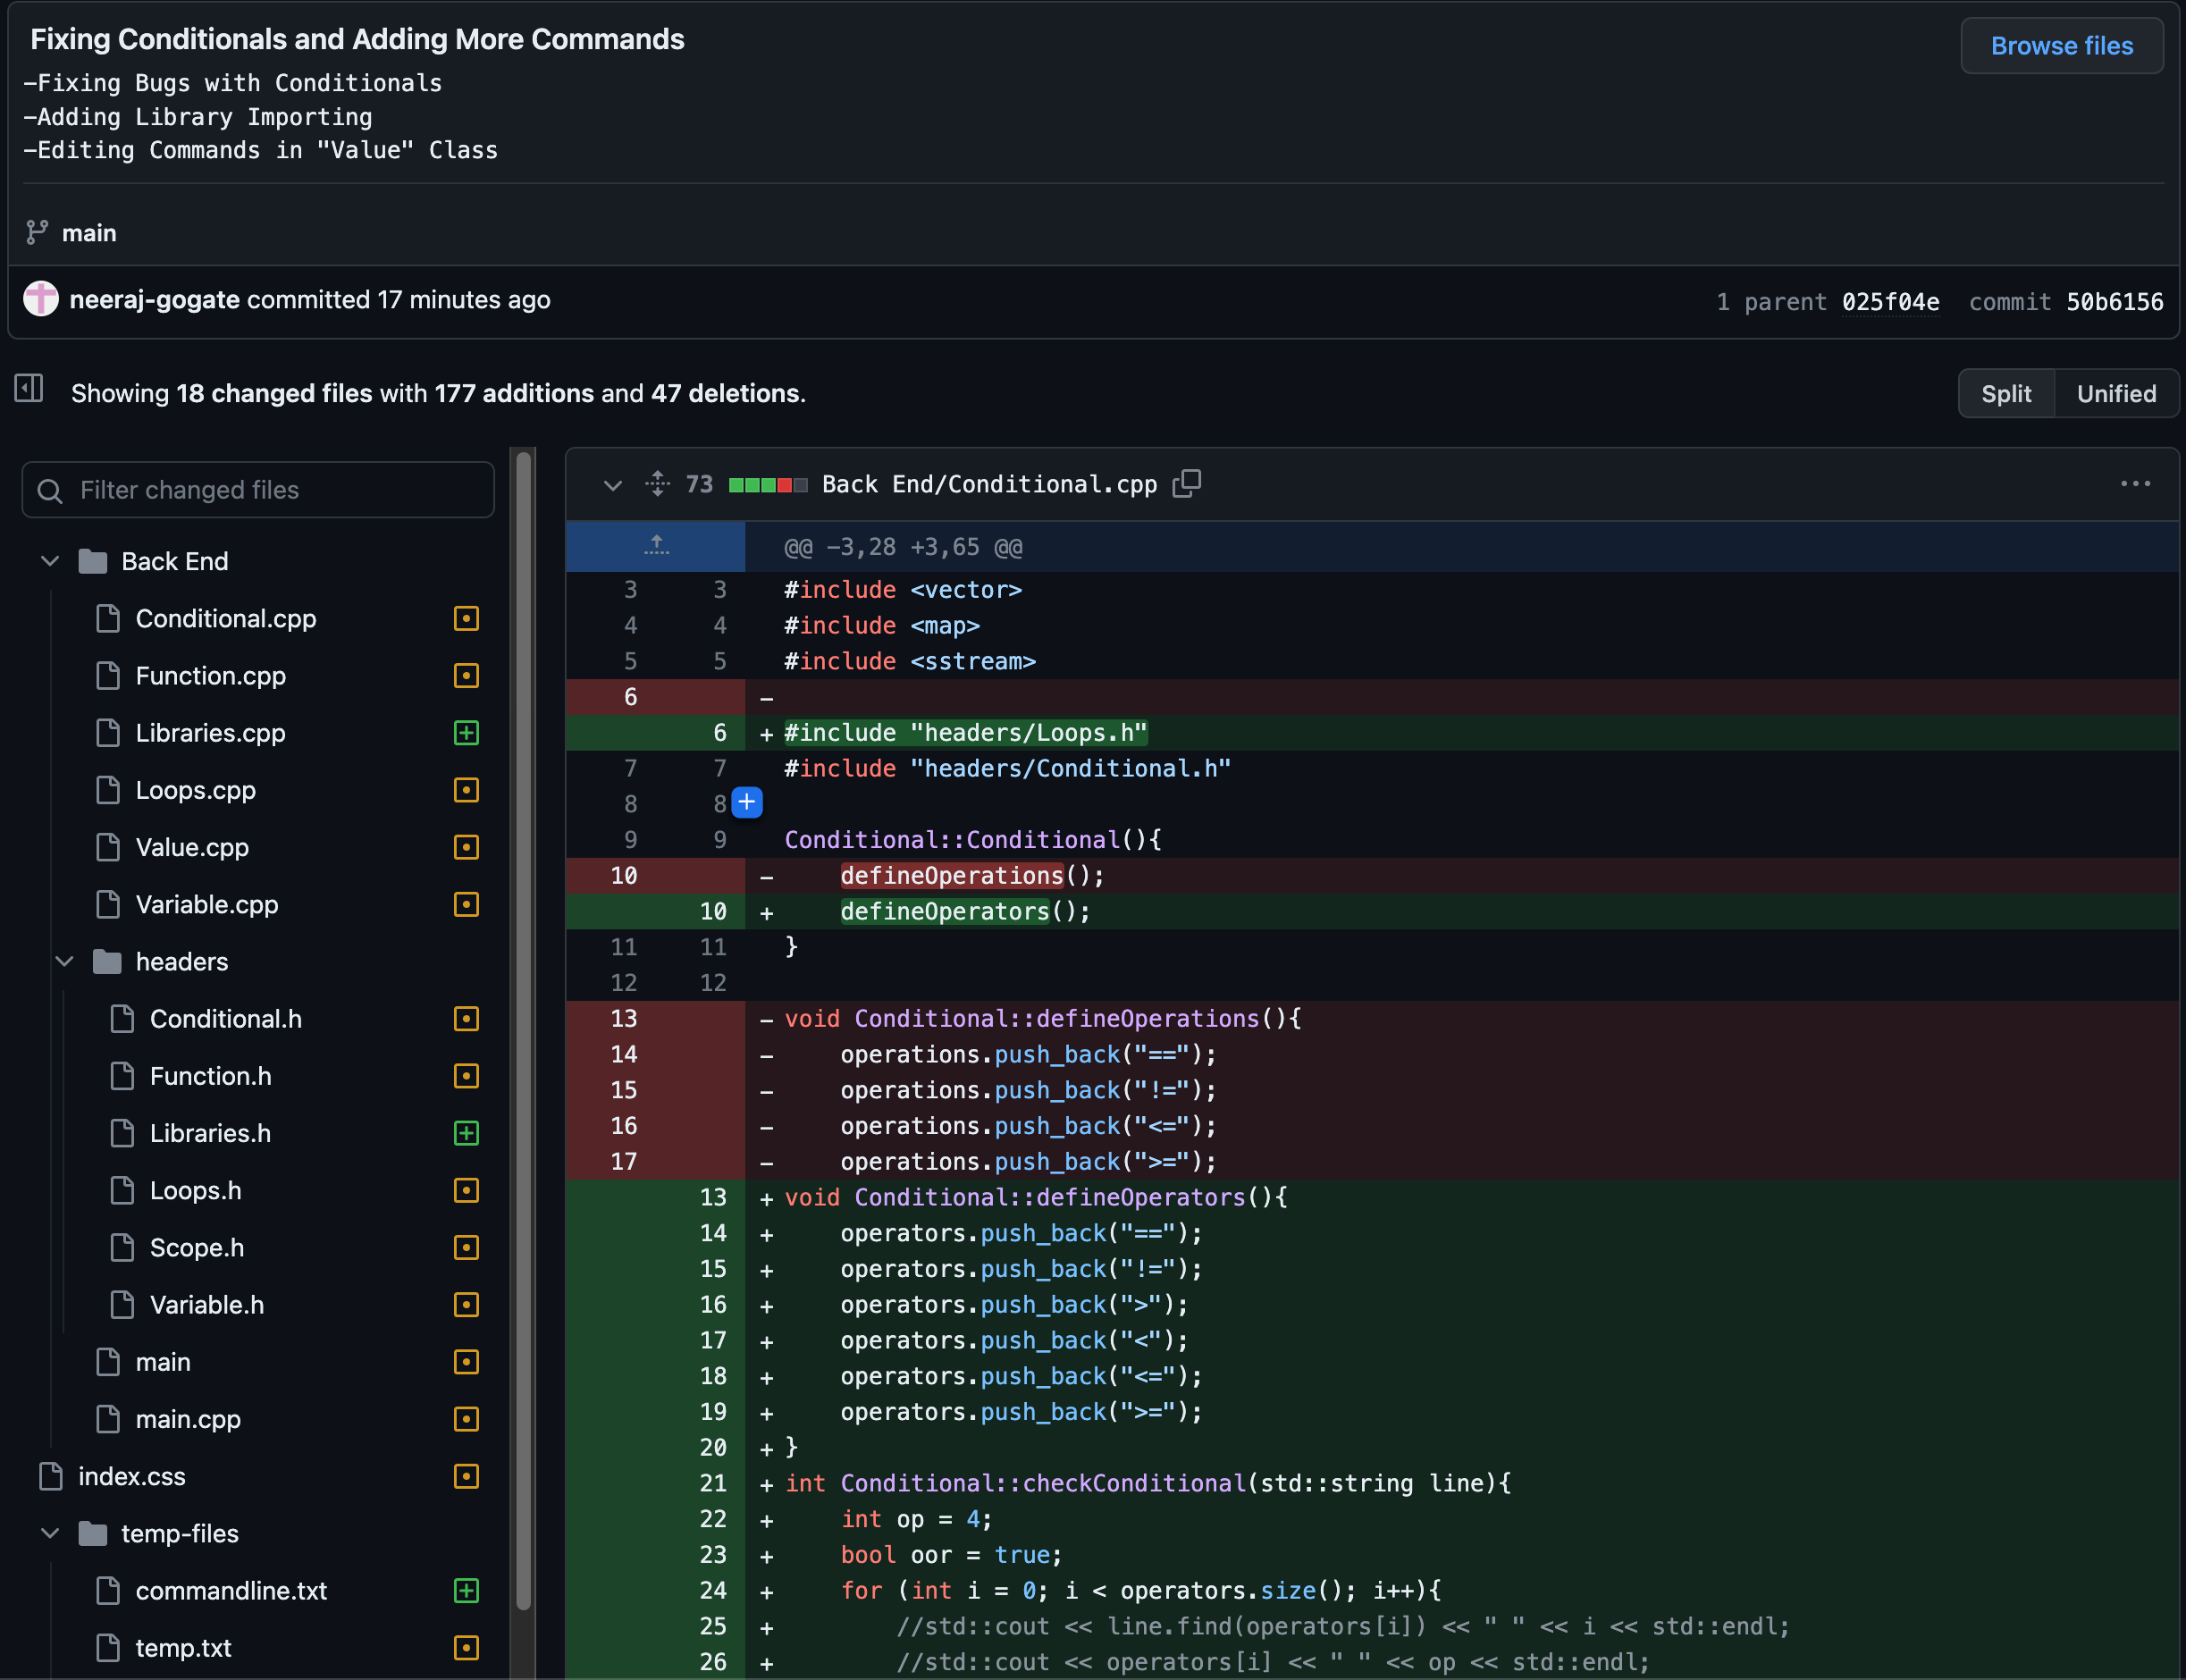
Task: Click the Browse files button
Action: click(x=2061, y=46)
